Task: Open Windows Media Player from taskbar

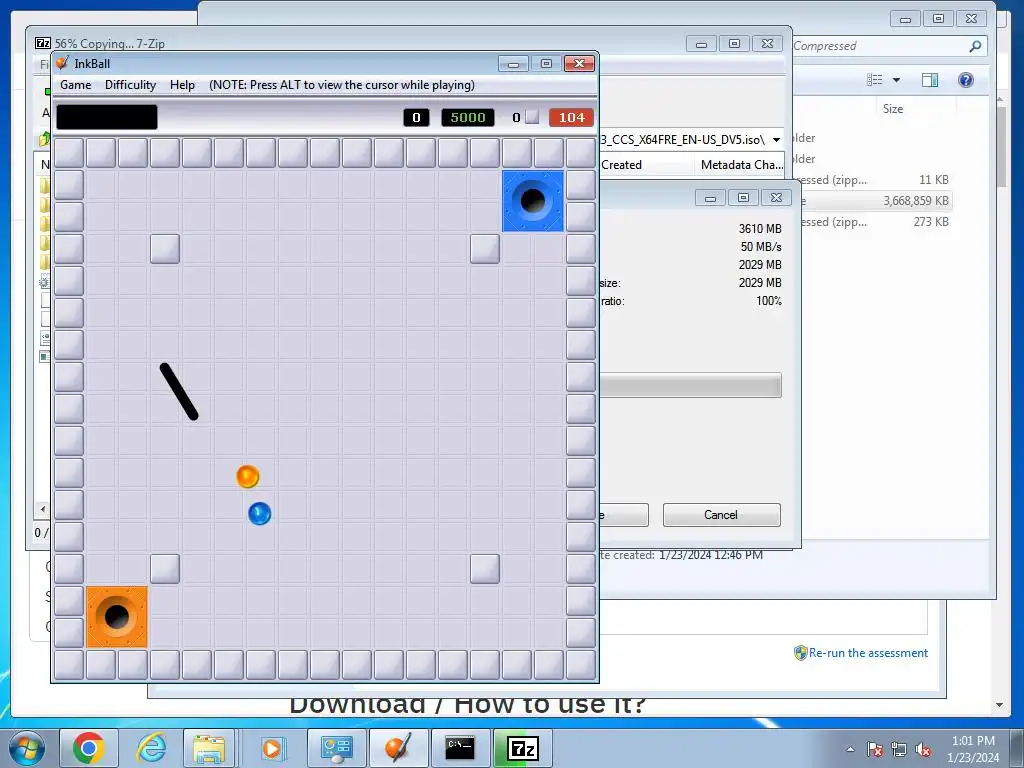Action: point(272,748)
